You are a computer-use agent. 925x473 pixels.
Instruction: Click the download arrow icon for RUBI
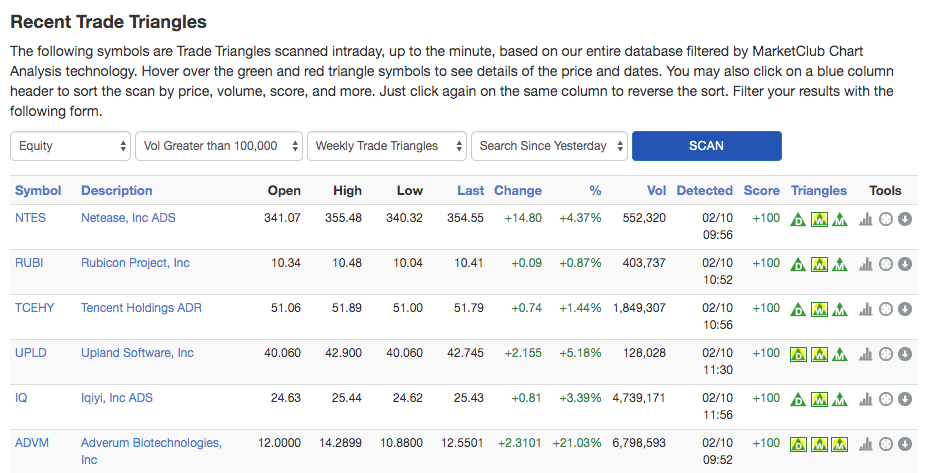click(905, 264)
